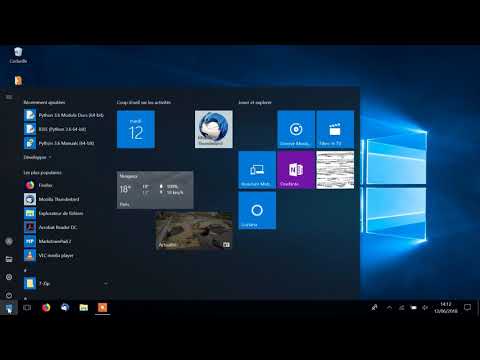
Task: Open the Thunderbird pinned tile
Action: pos(214,129)
